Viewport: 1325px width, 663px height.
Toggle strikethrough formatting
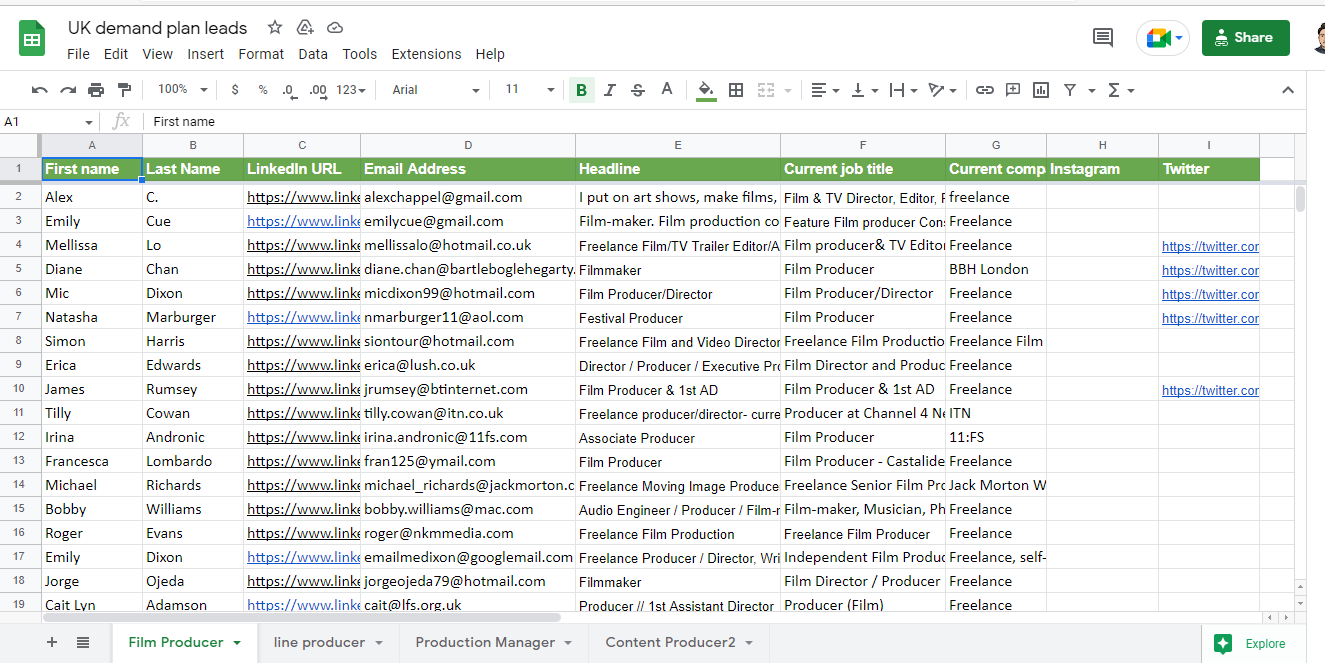coord(638,90)
